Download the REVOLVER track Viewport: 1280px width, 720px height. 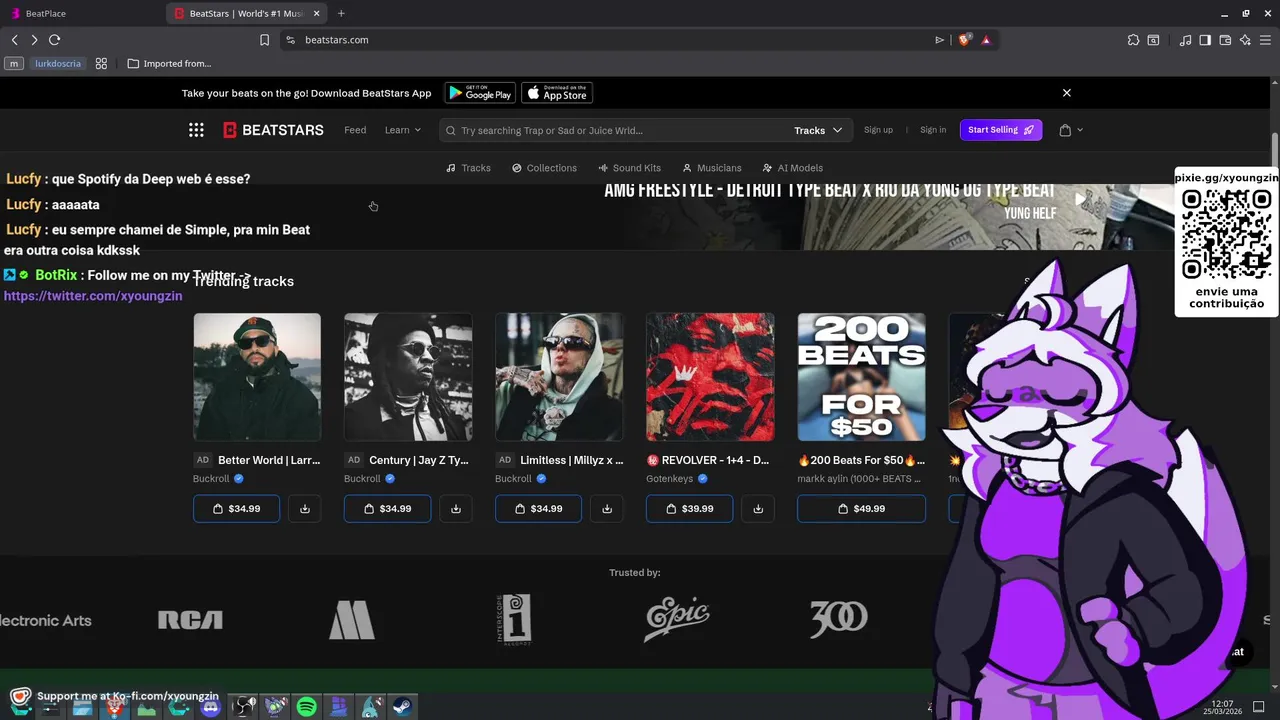[758, 509]
